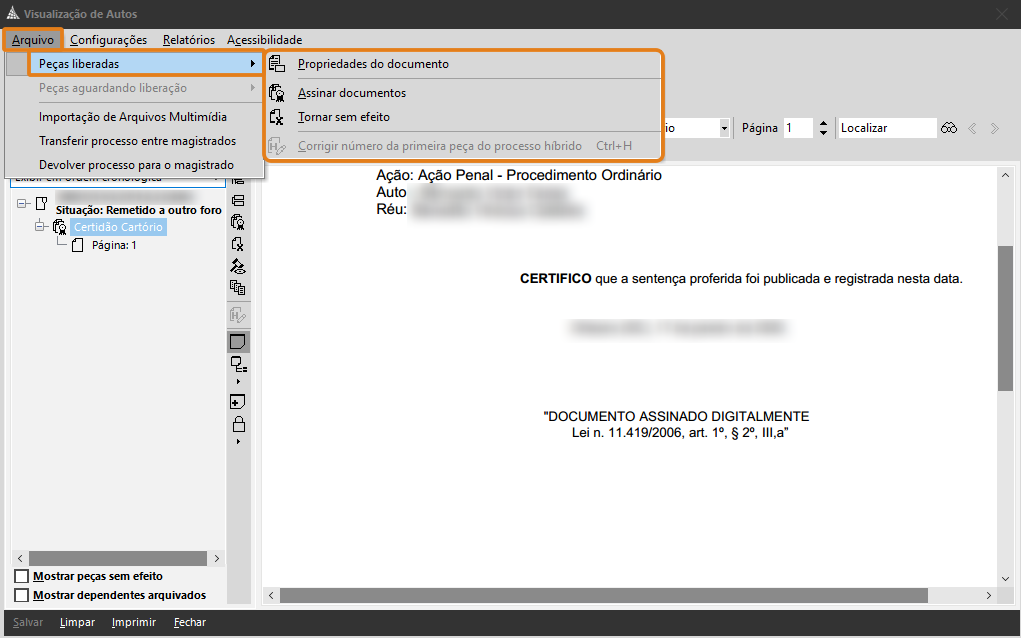Click the document horizontal scrollbar right arrow

(988, 595)
